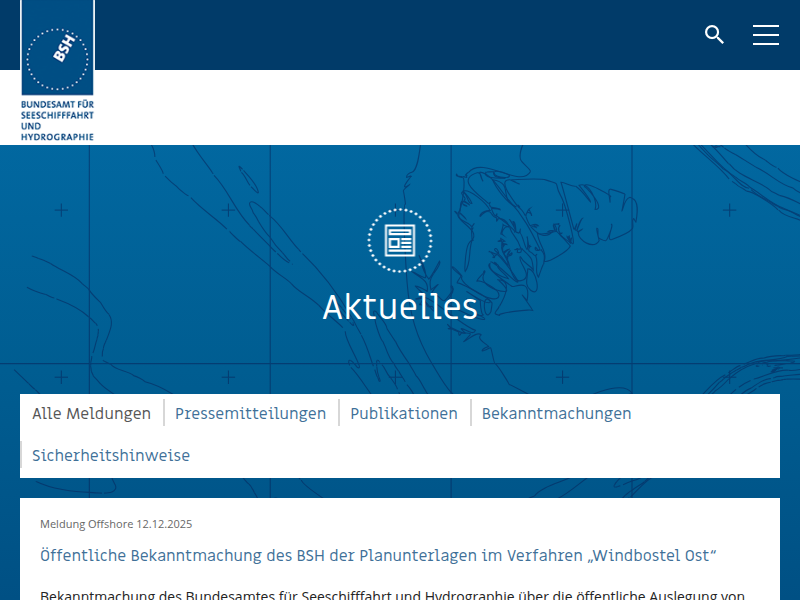Click the 12.12.2025 article date
The image size is (800, 600).
click(164, 524)
